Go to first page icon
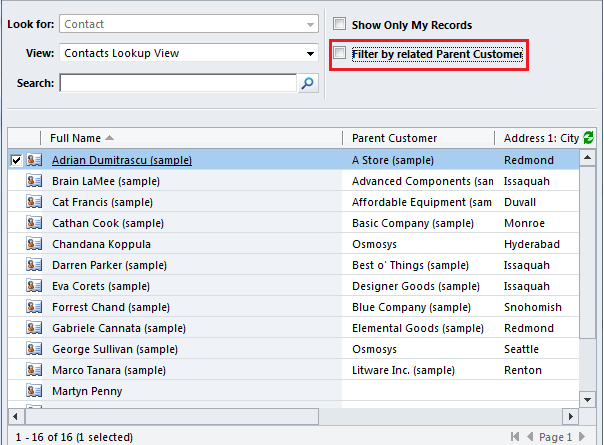 515,437
